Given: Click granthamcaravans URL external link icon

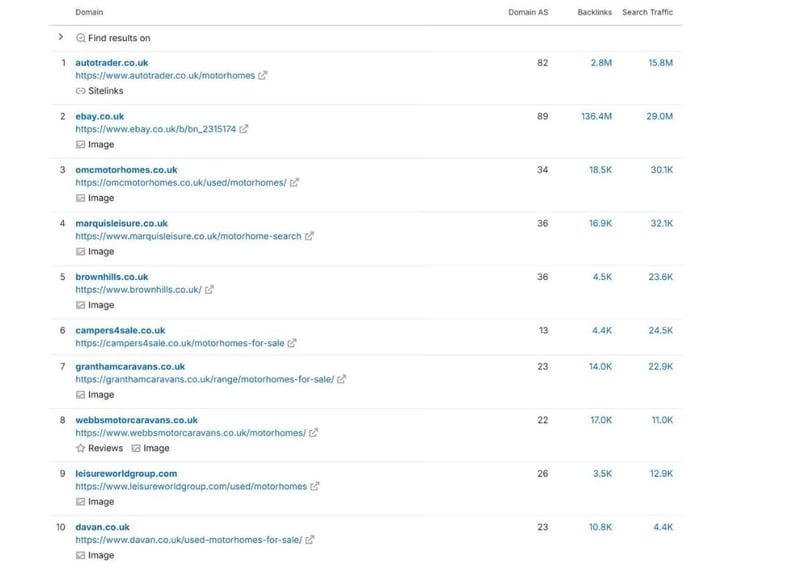Looking at the screenshot, I should click(342, 379).
